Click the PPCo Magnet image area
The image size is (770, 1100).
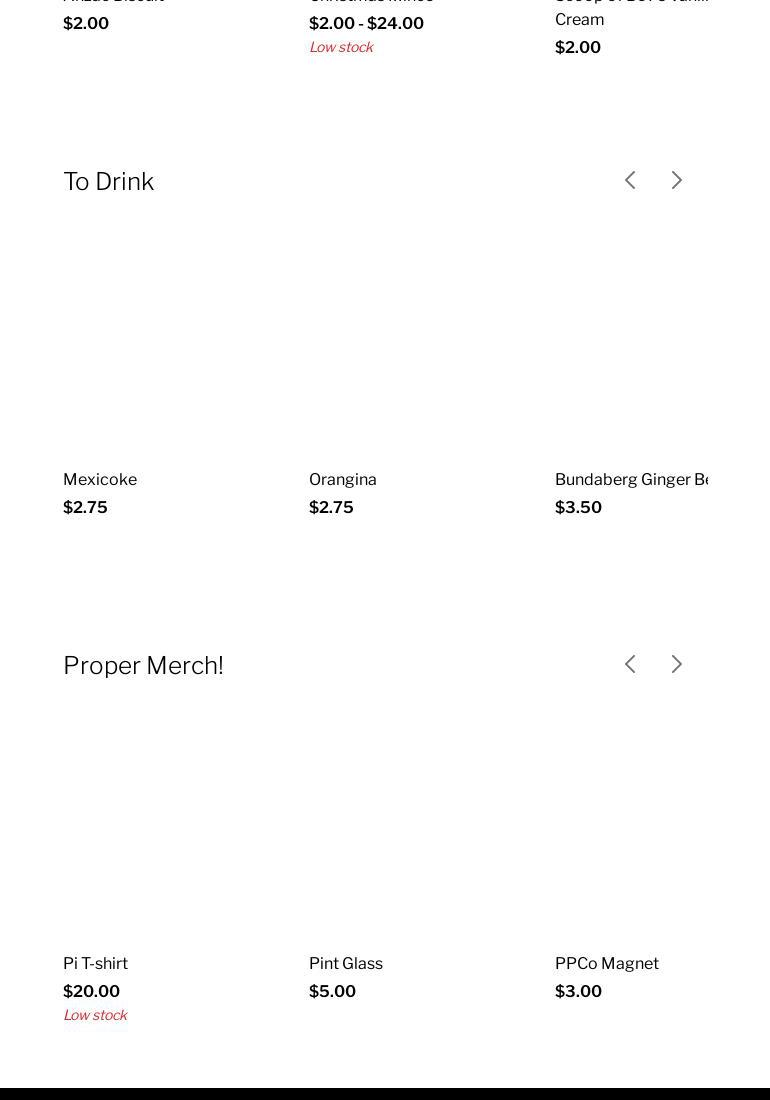pyautogui.click(x=631, y=825)
